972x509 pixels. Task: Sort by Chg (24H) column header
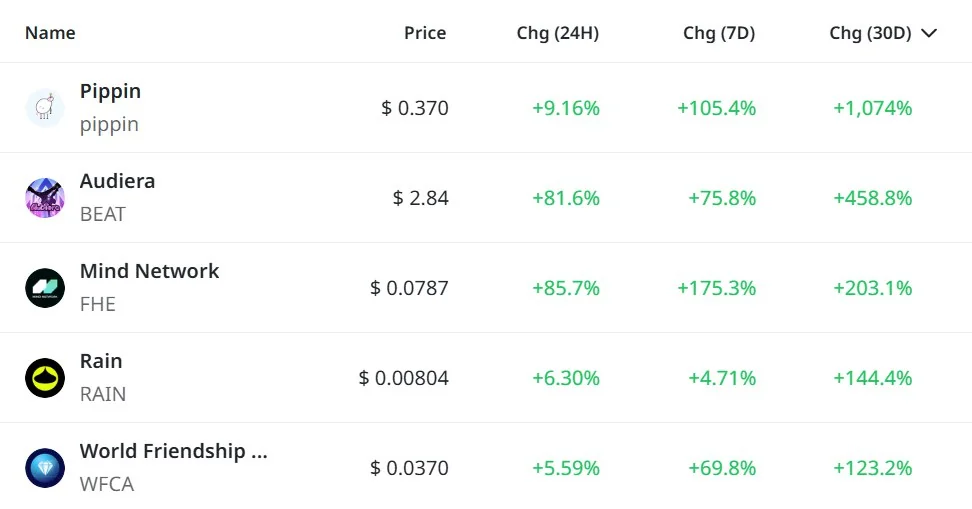[558, 33]
